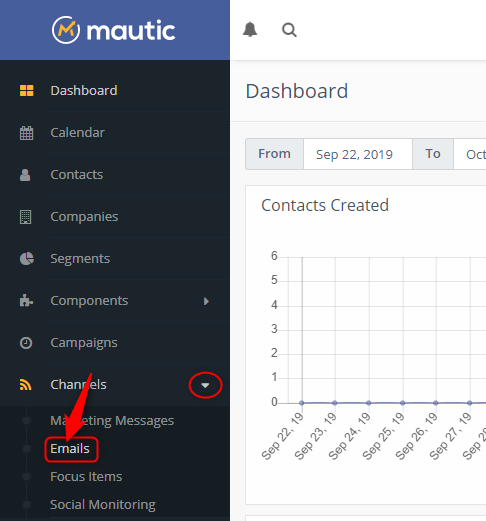This screenshot has width=486, height=521.
Task: Click the Dashboard grid icon
Action: click(x=26, y=90)
